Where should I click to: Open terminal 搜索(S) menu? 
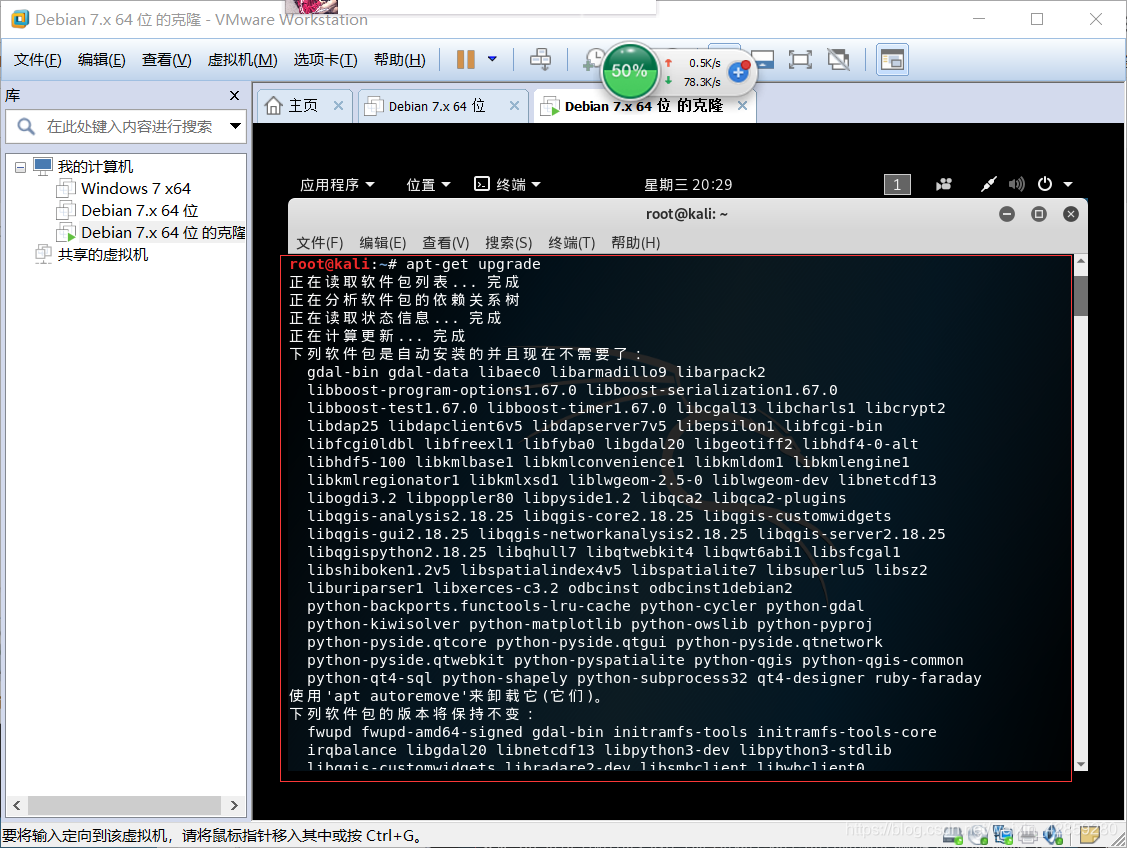509,243
